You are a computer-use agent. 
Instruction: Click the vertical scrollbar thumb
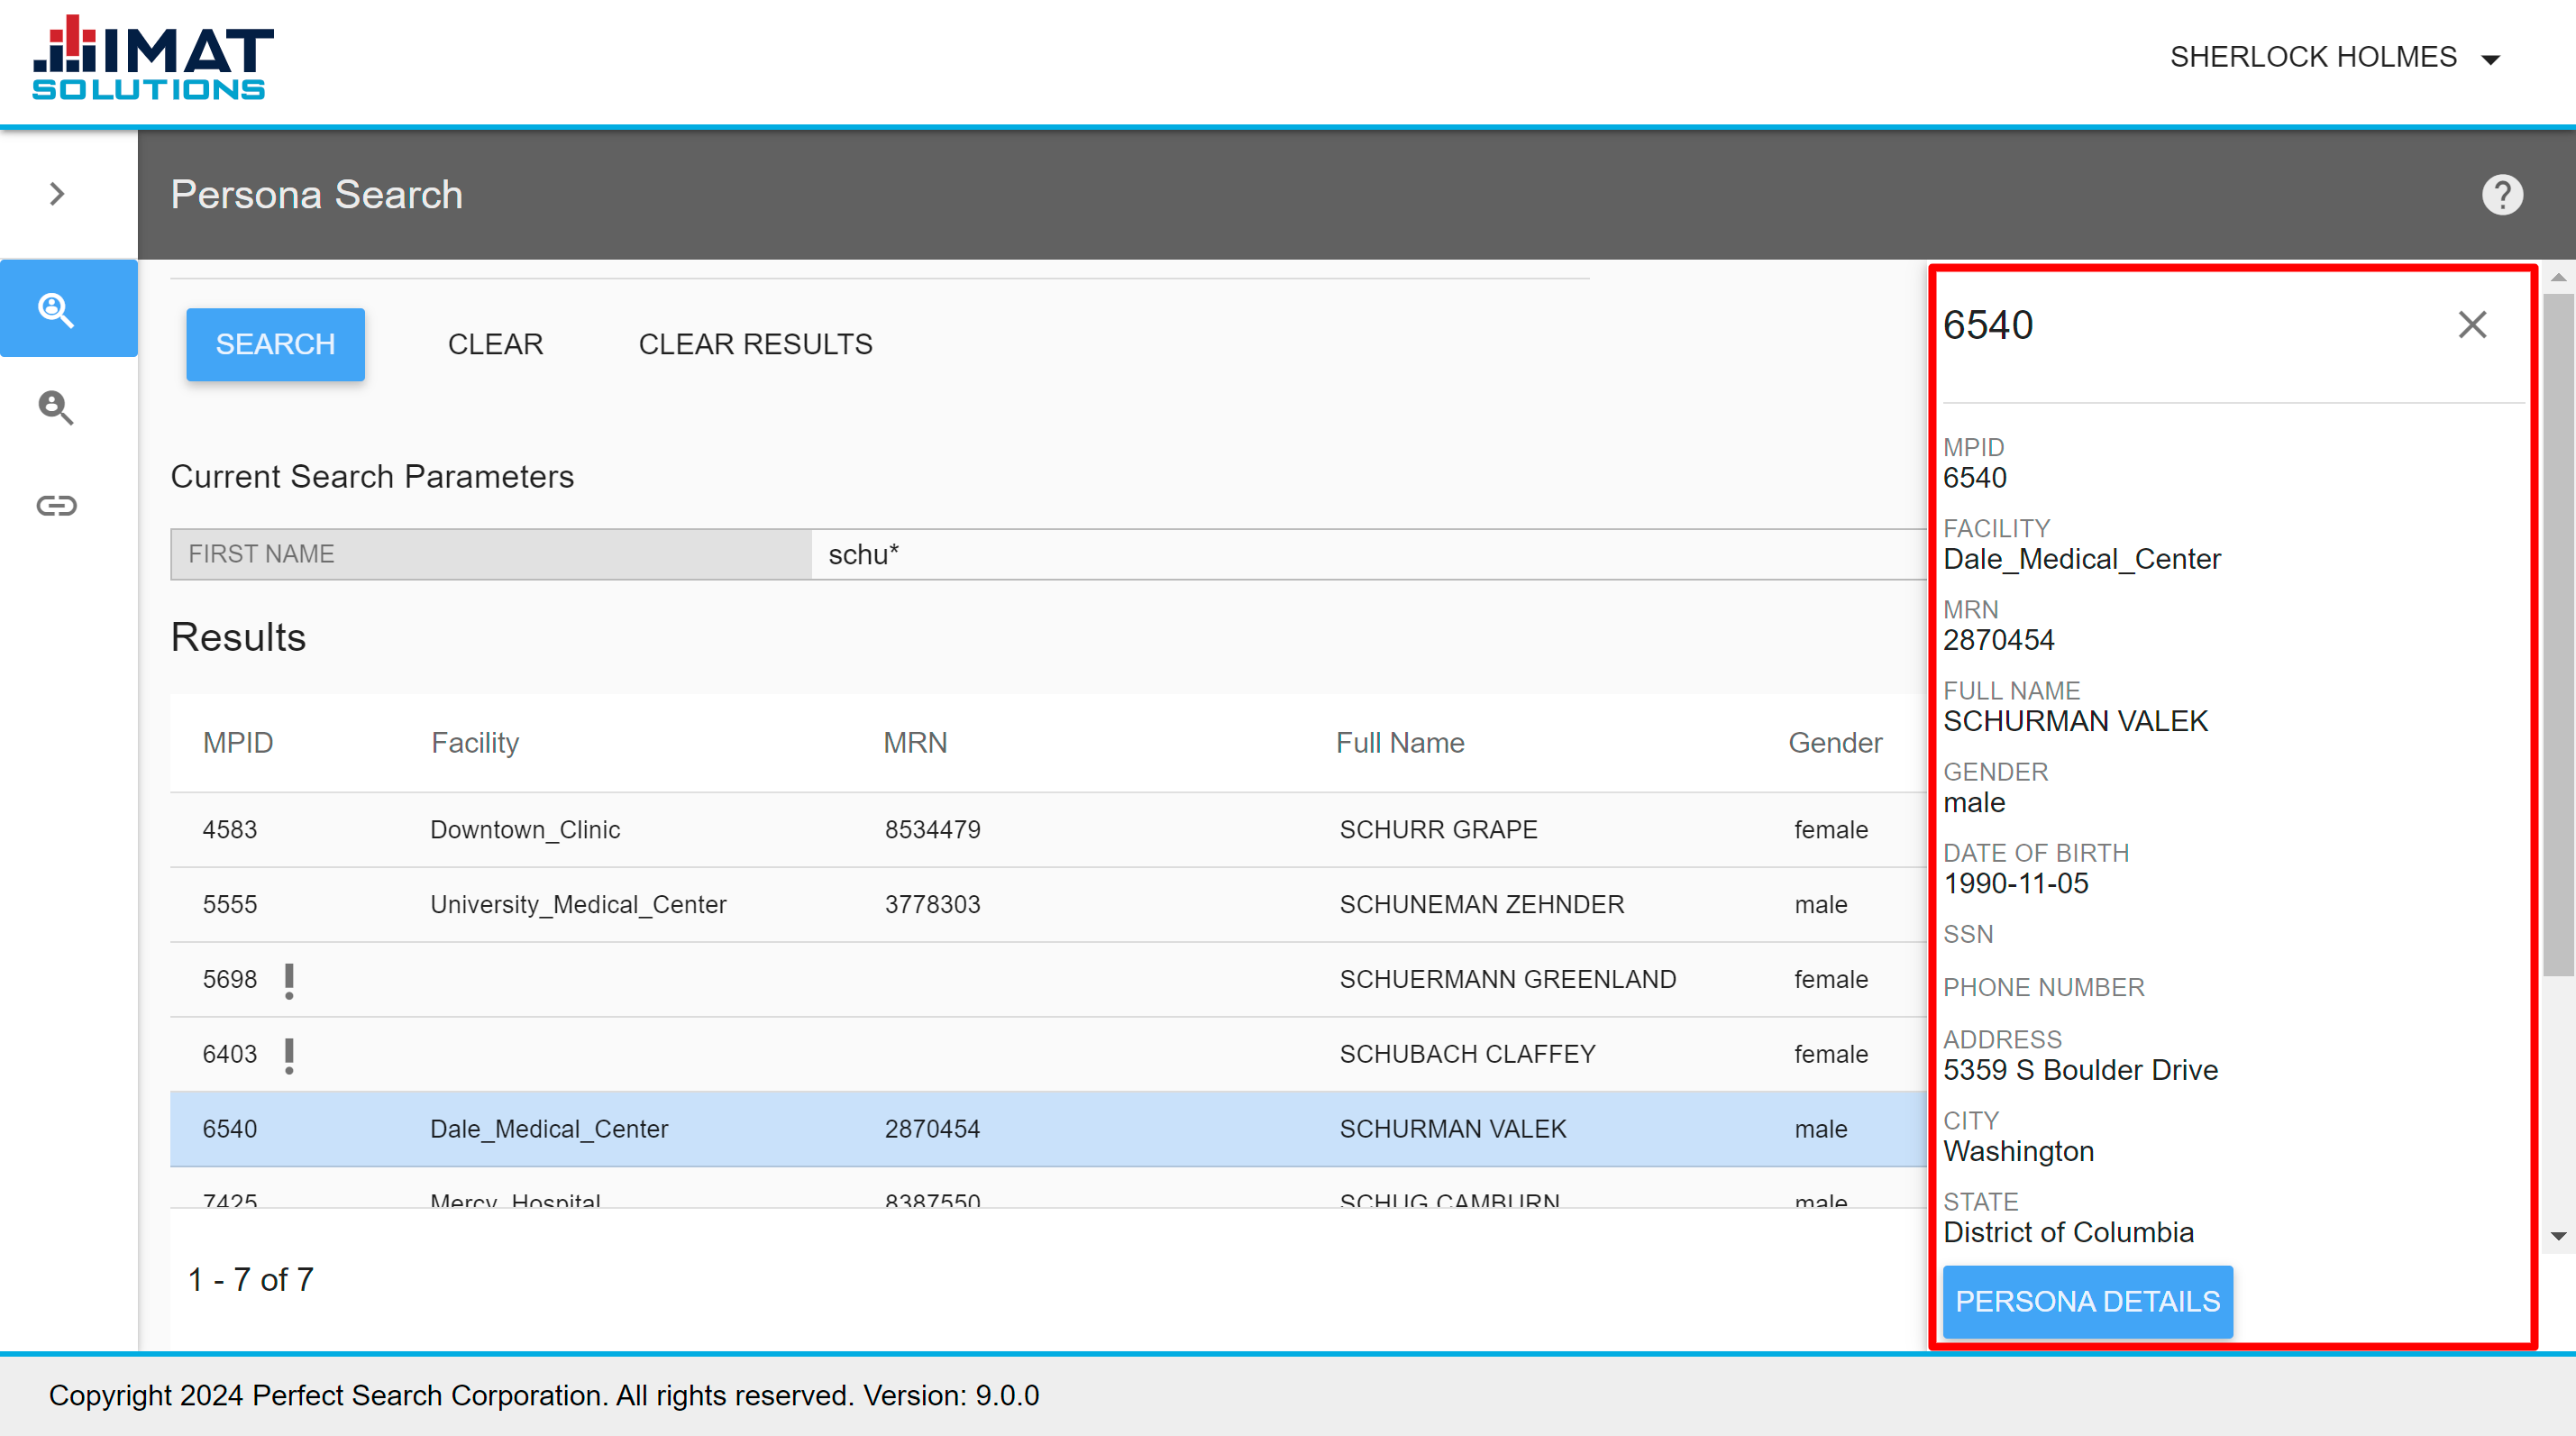point(2558,633)
